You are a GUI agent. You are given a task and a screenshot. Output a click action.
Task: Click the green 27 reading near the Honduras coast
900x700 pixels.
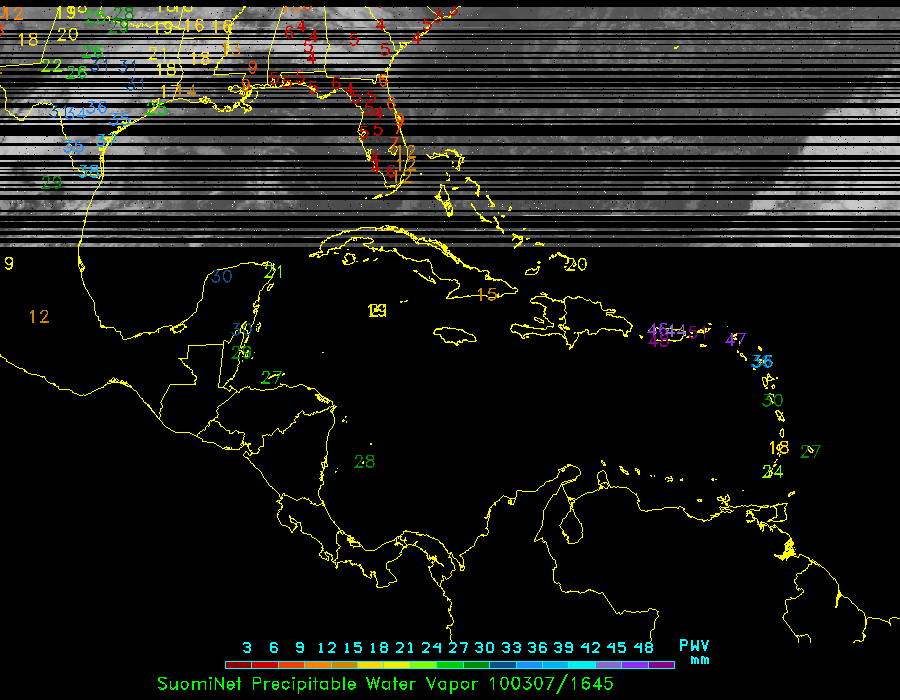click(271, 378)
